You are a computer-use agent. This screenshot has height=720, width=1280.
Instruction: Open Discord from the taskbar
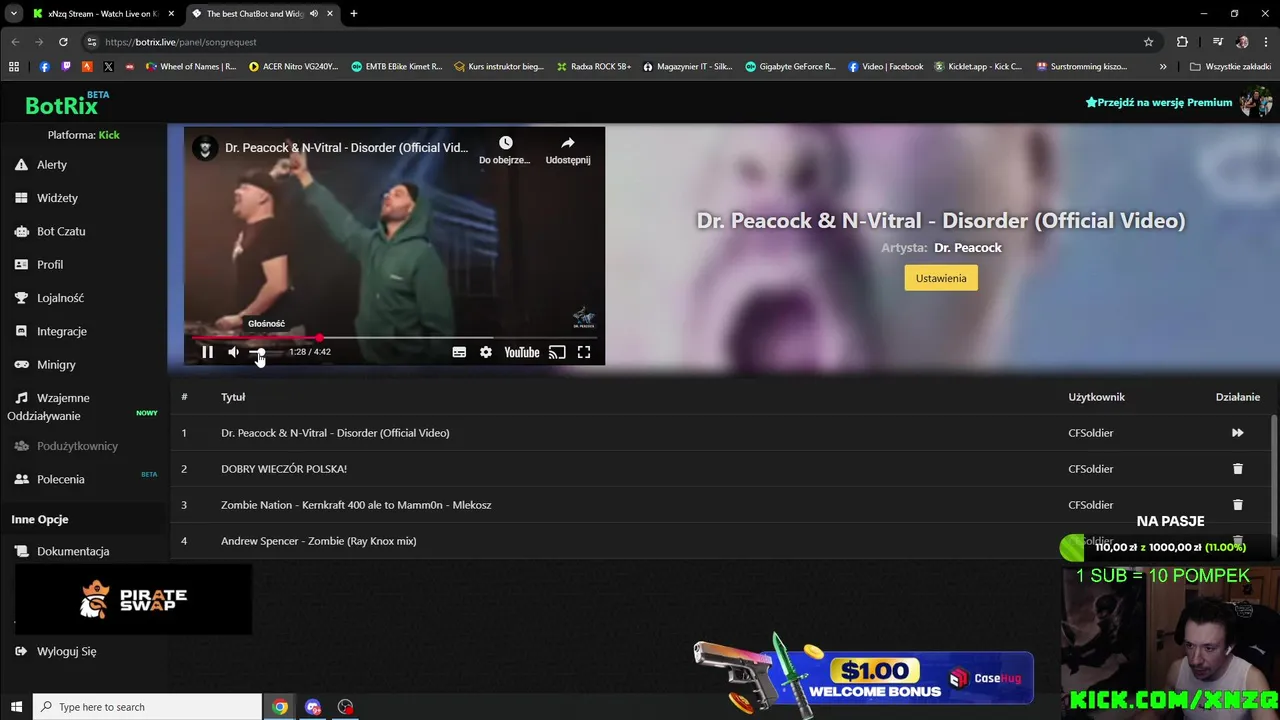(313, 707)
